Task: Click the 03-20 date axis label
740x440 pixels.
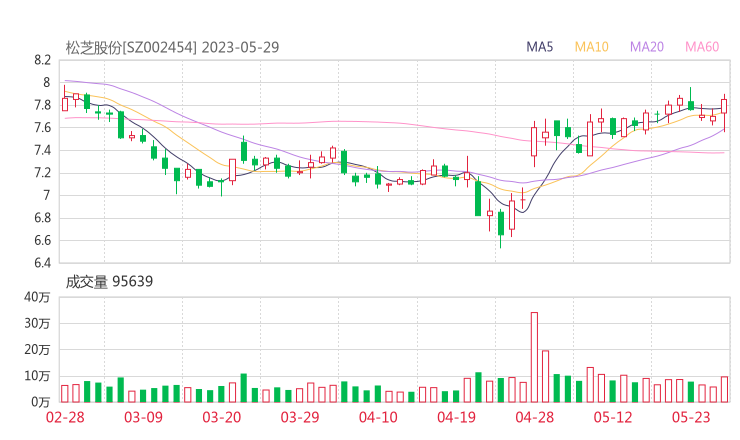Action: 222,417
